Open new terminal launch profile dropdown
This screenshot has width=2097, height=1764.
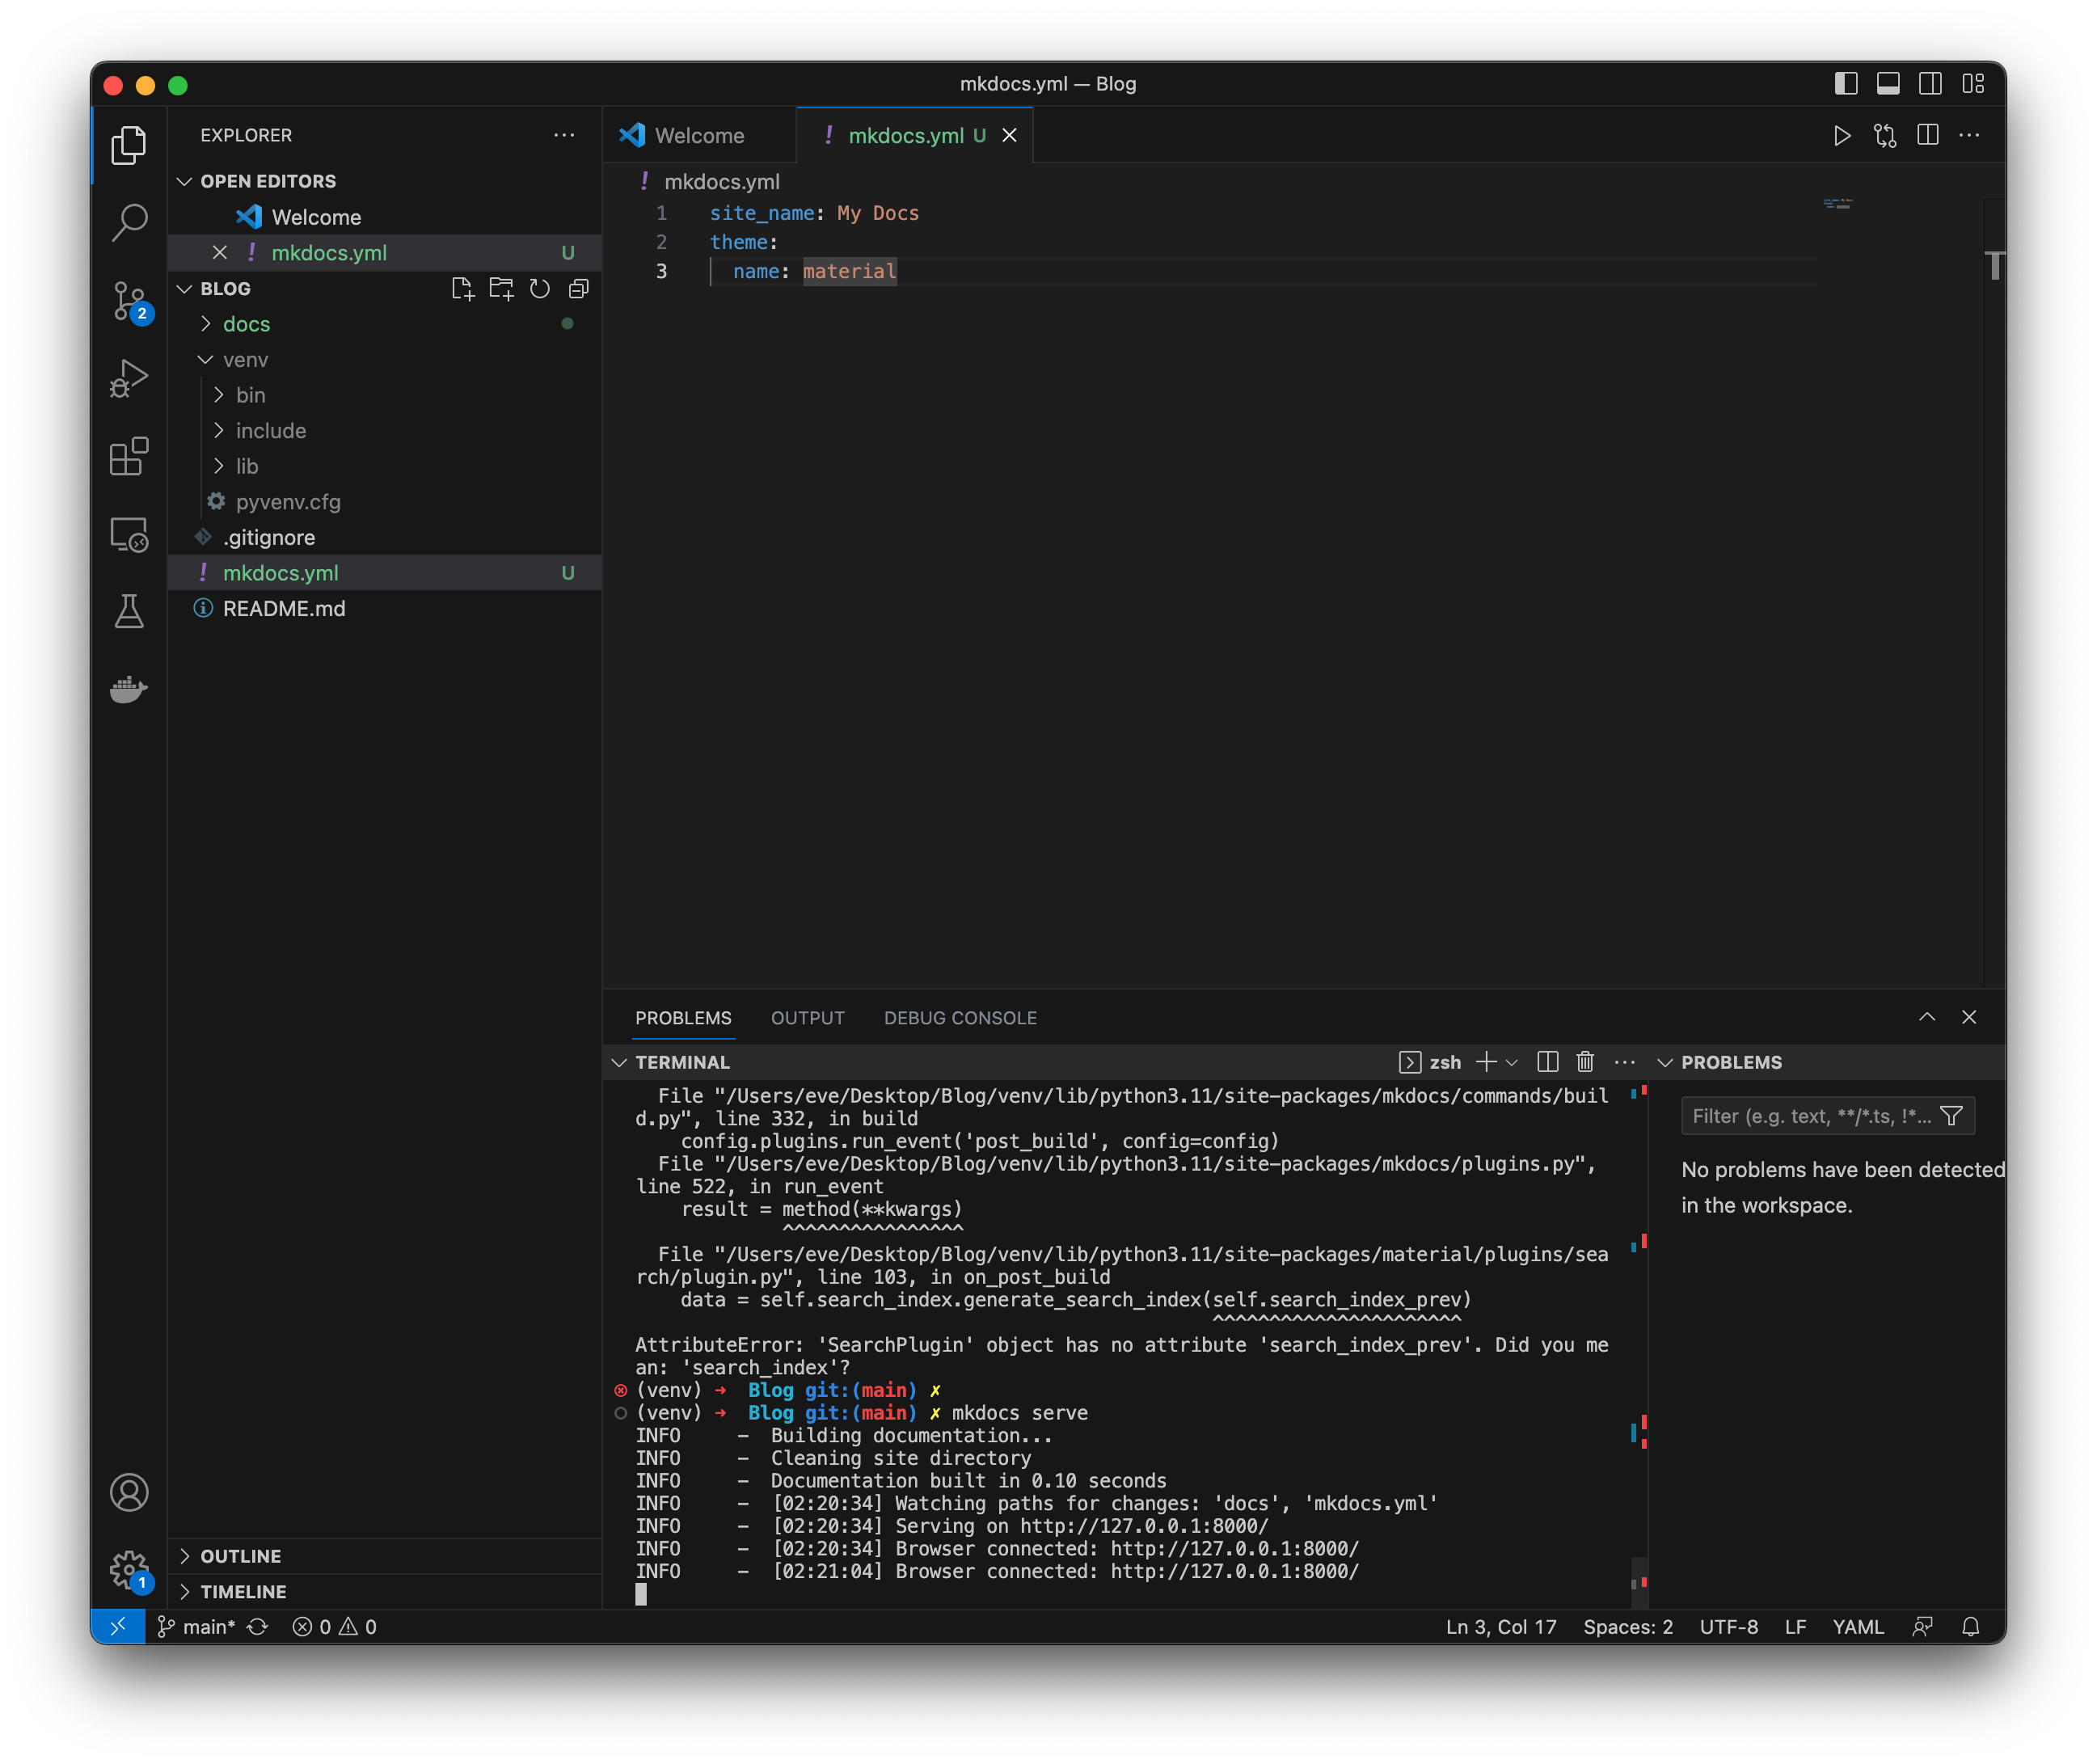tap(1512, 1062)
